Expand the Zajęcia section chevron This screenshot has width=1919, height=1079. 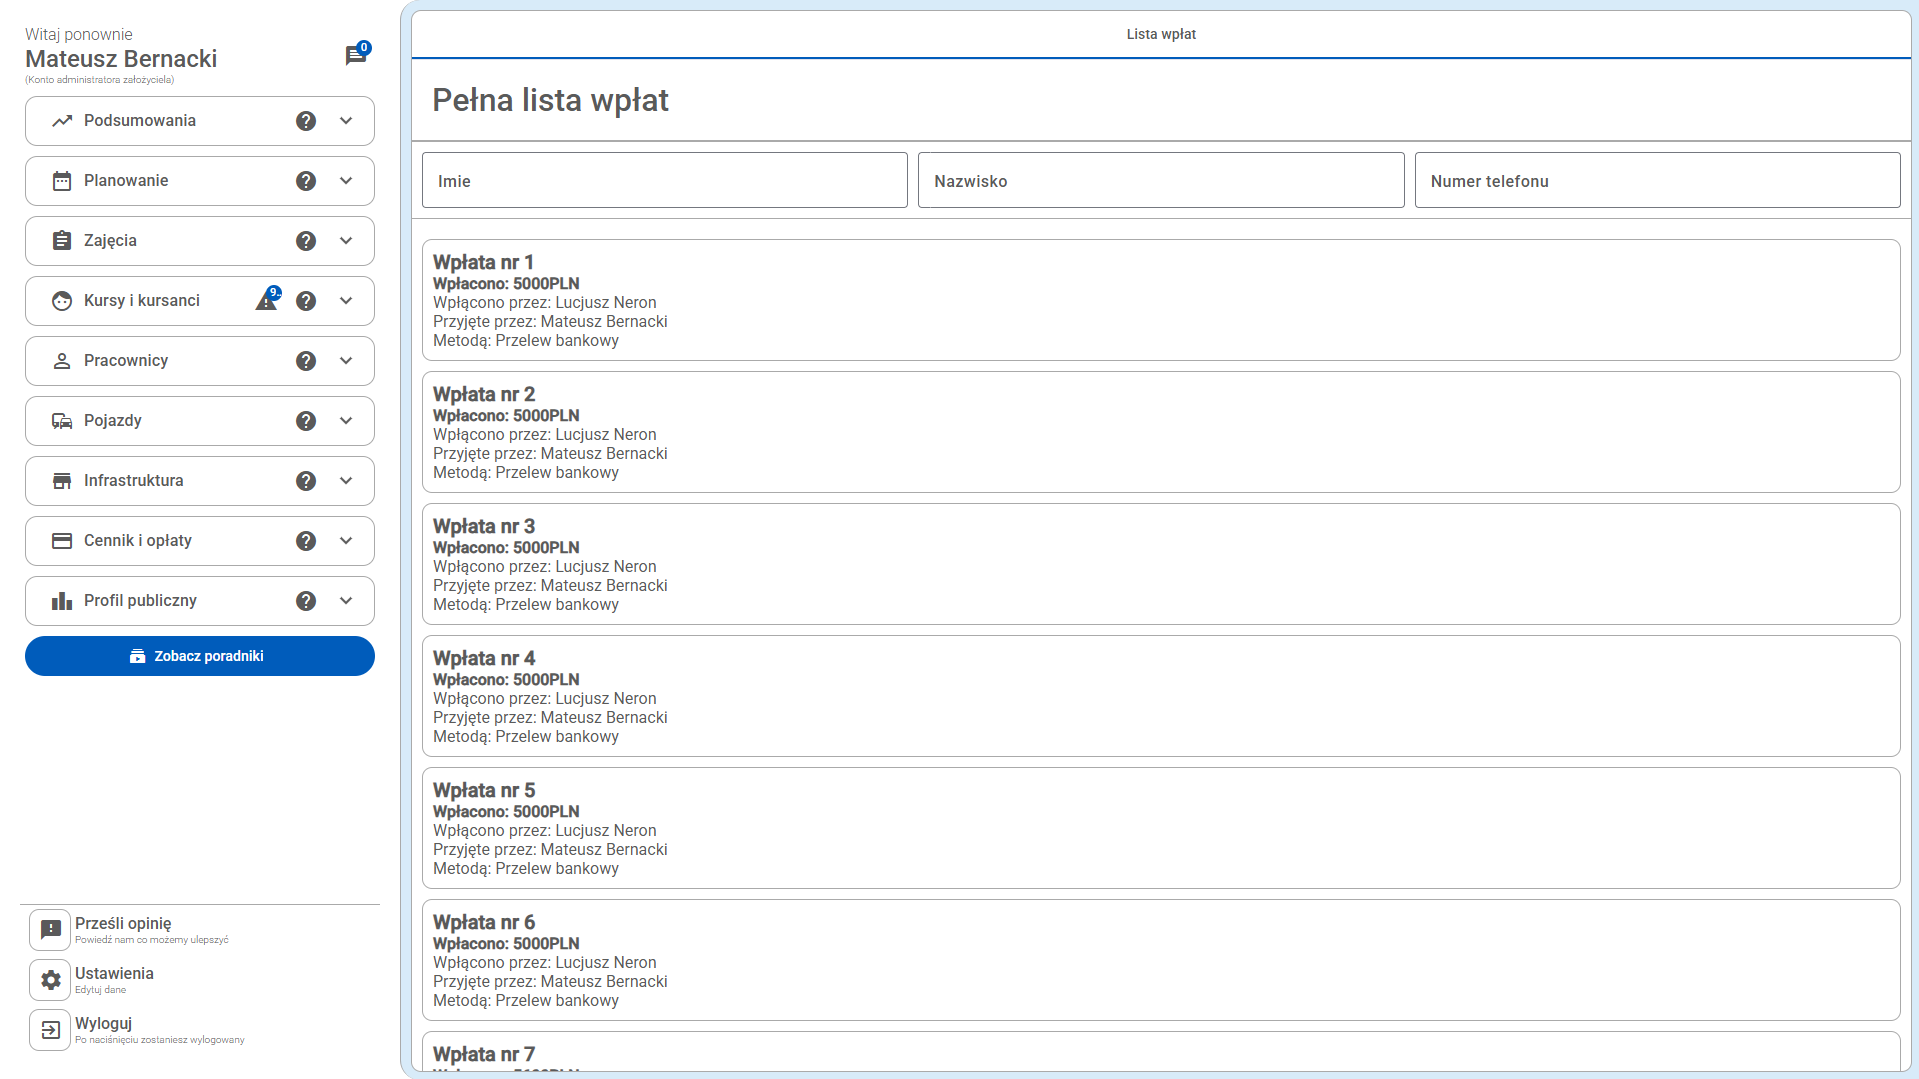pos(346,241)
